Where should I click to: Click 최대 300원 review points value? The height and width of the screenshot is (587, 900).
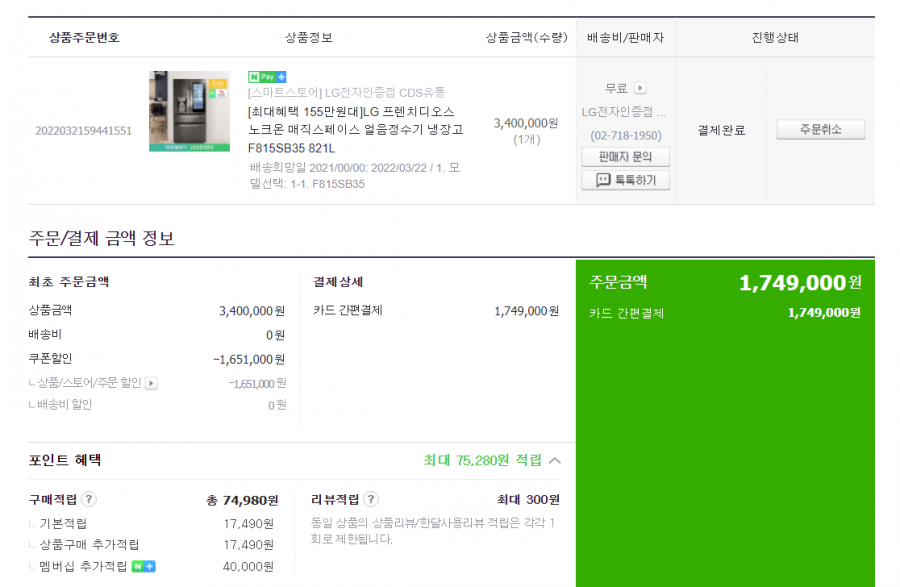pos(528,500)
